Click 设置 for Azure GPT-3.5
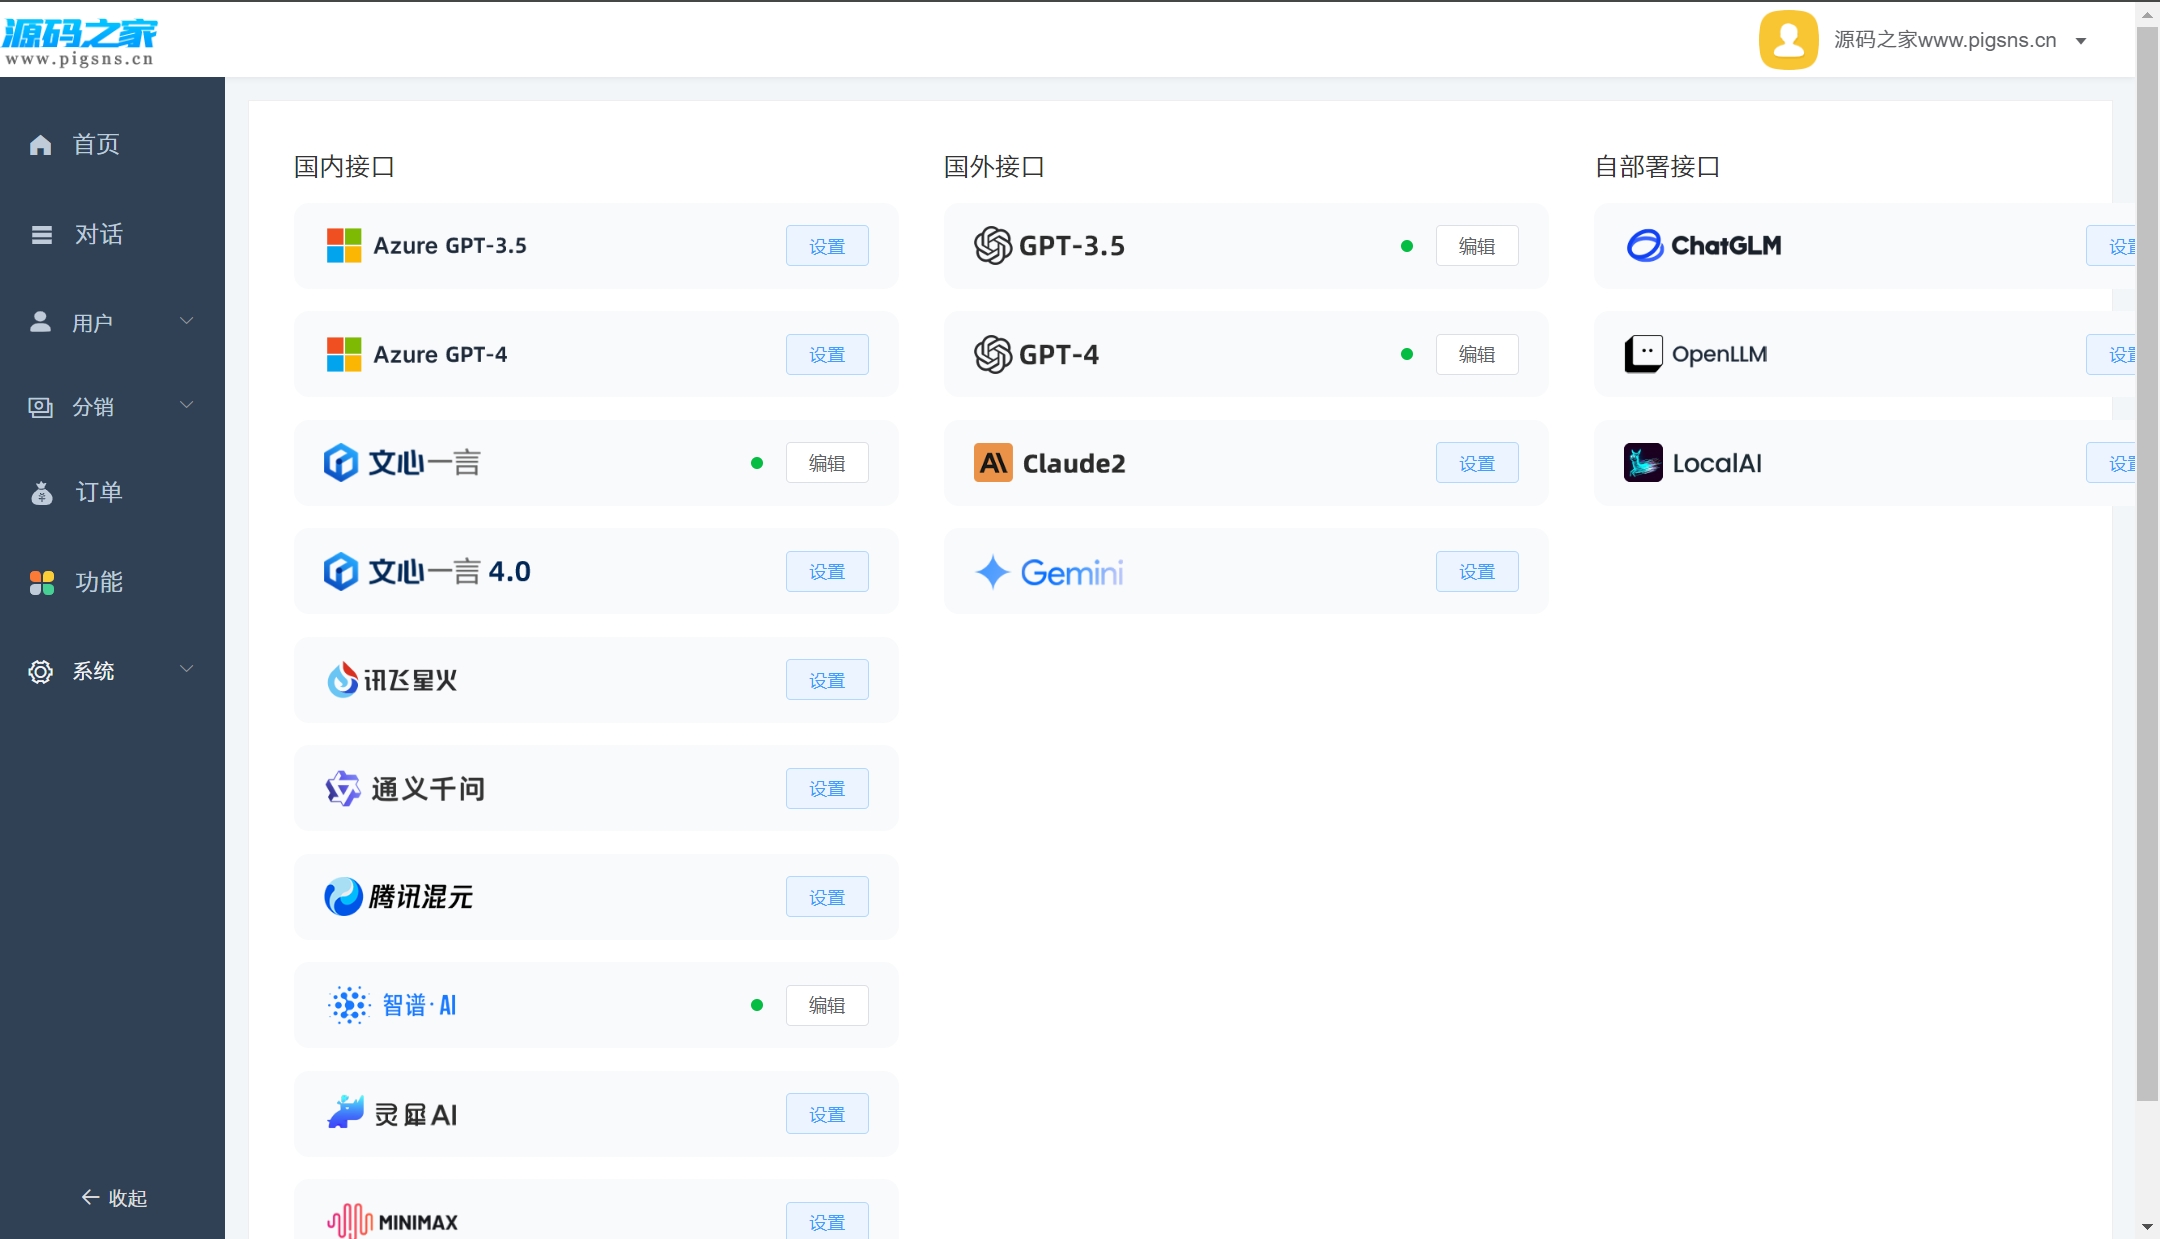 coord(827,246)
